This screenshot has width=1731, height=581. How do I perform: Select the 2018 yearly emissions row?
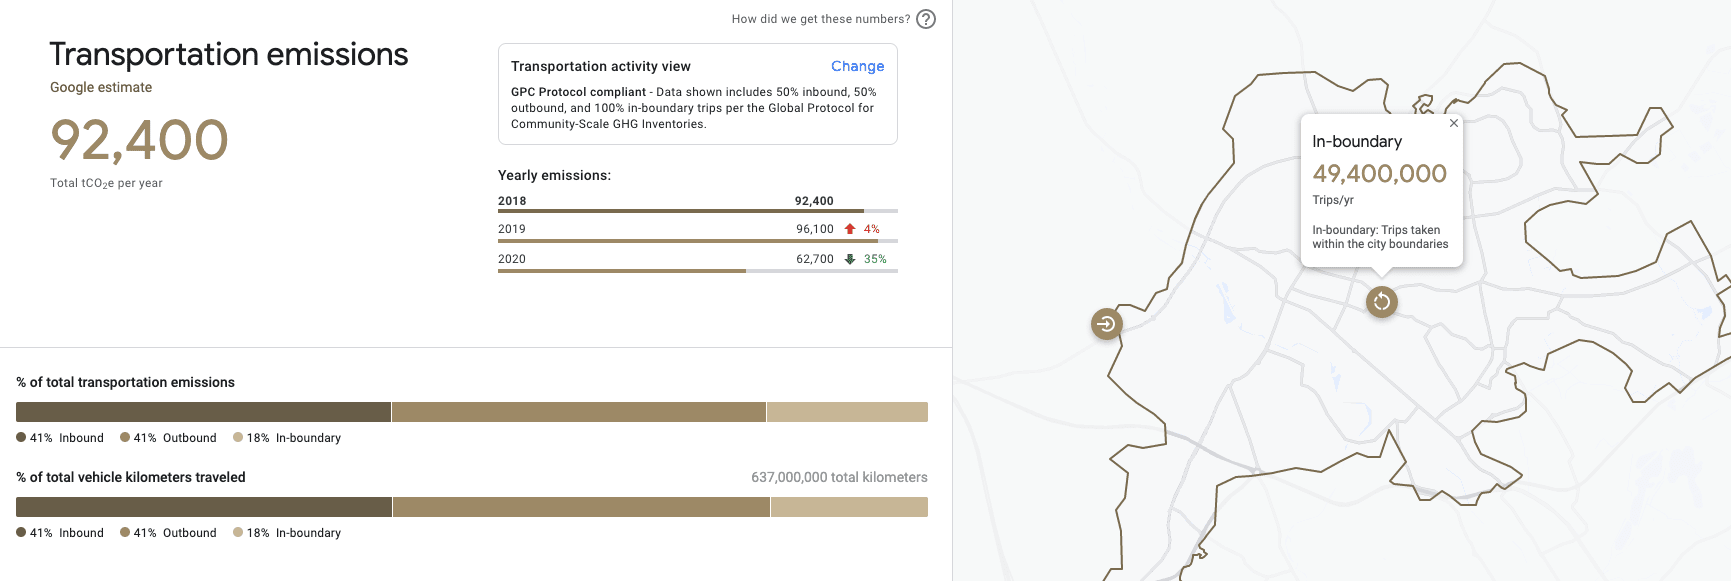click(x=697, y=202)
